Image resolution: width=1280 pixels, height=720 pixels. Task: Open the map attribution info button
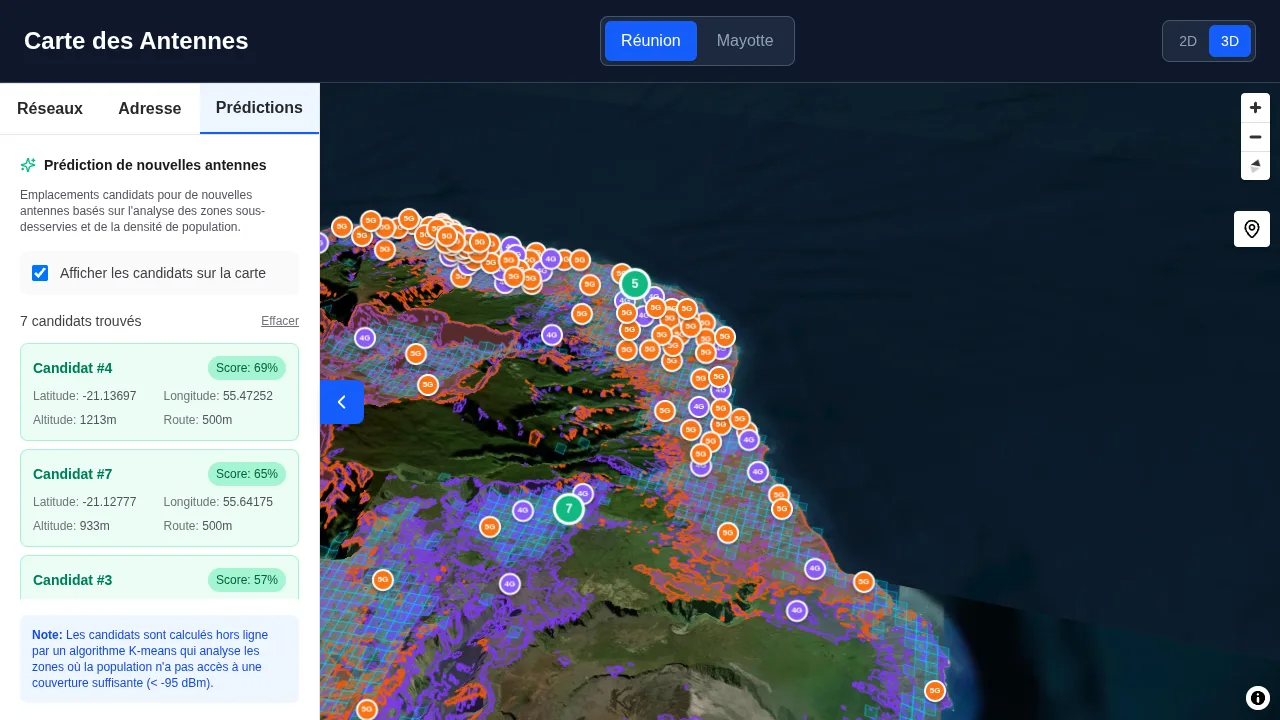(1258, 698)
